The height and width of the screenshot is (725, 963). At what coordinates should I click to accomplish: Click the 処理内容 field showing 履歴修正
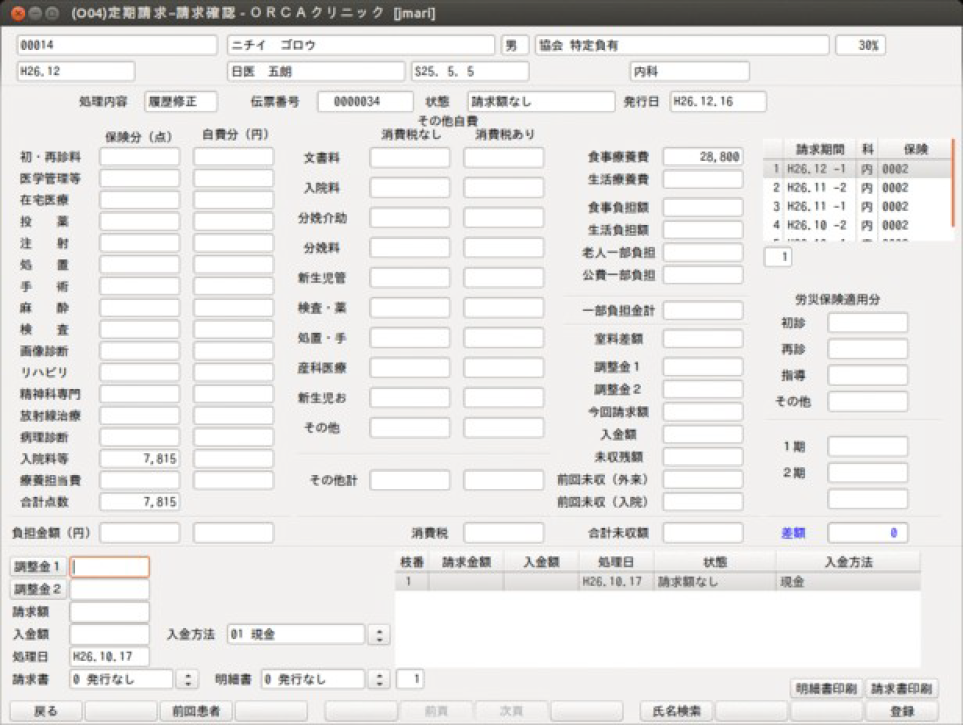click(x=181, y=101)
